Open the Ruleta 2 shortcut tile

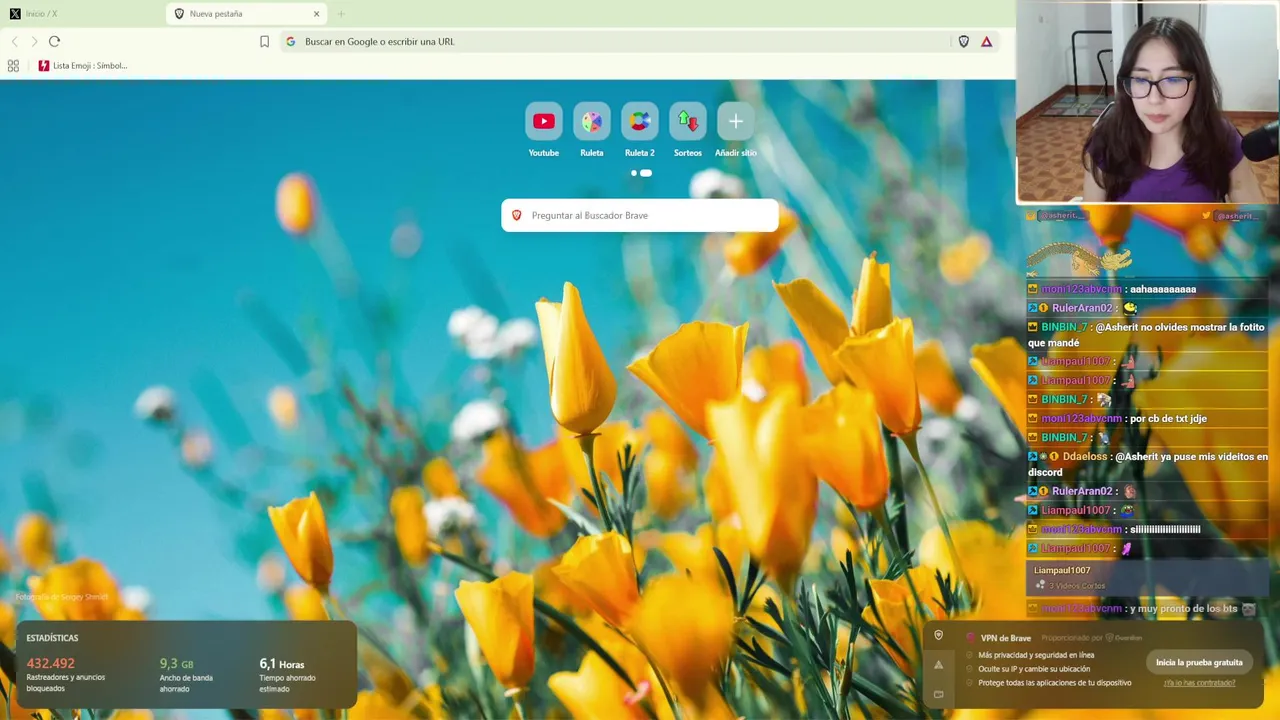pos(640,121)
